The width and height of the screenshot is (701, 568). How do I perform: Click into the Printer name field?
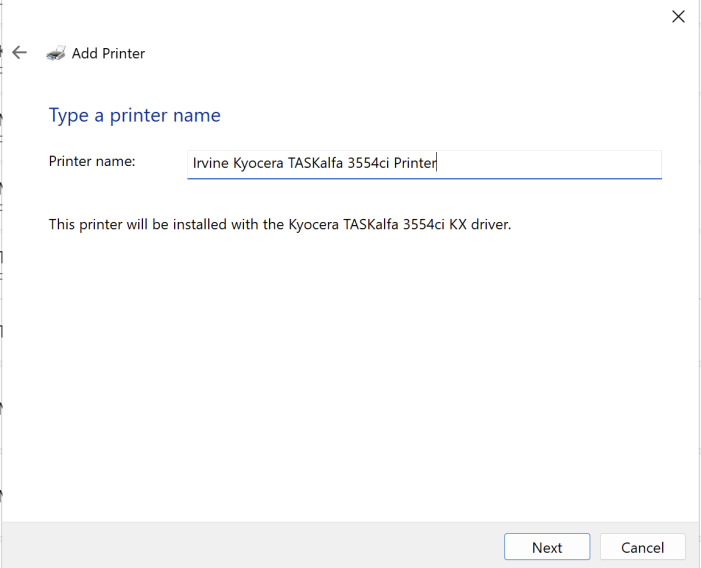coord(424,164)
